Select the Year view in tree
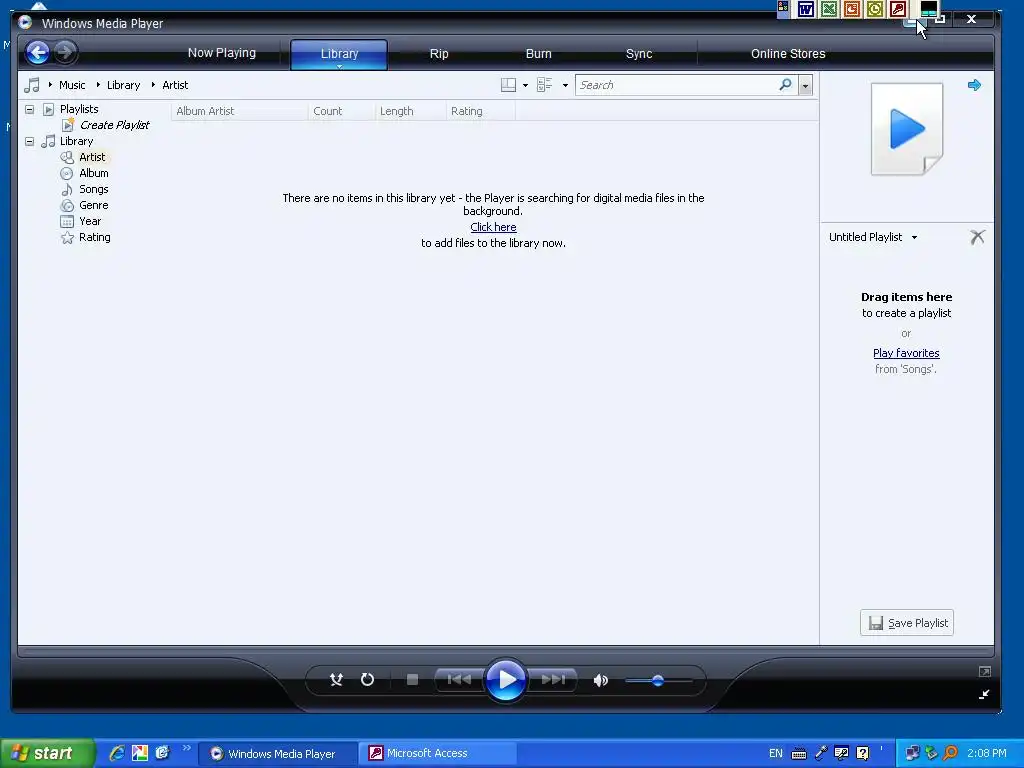This screenshot has height=768, width=1024. click(x=90, y=221)
